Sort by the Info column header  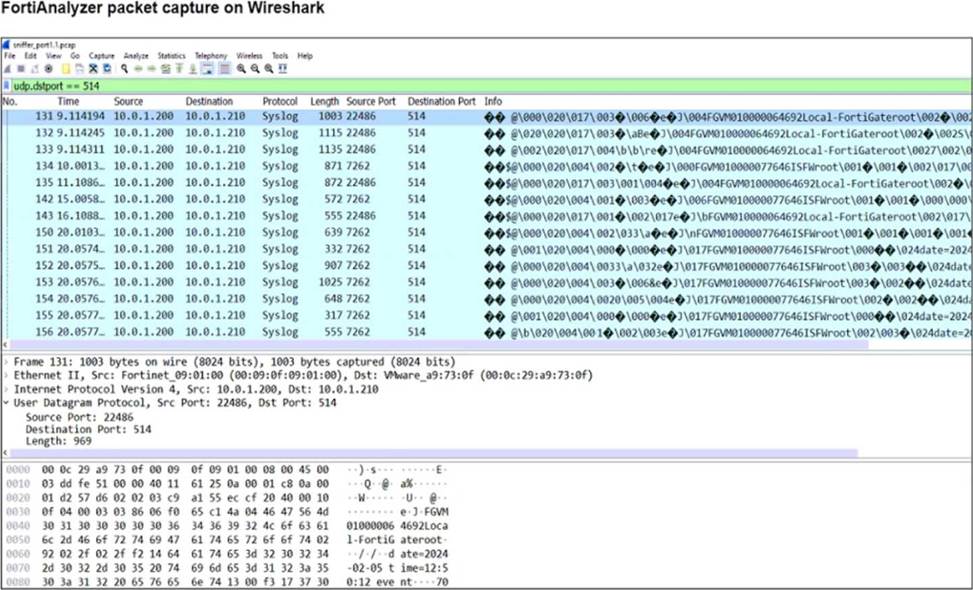click(493, 101)
